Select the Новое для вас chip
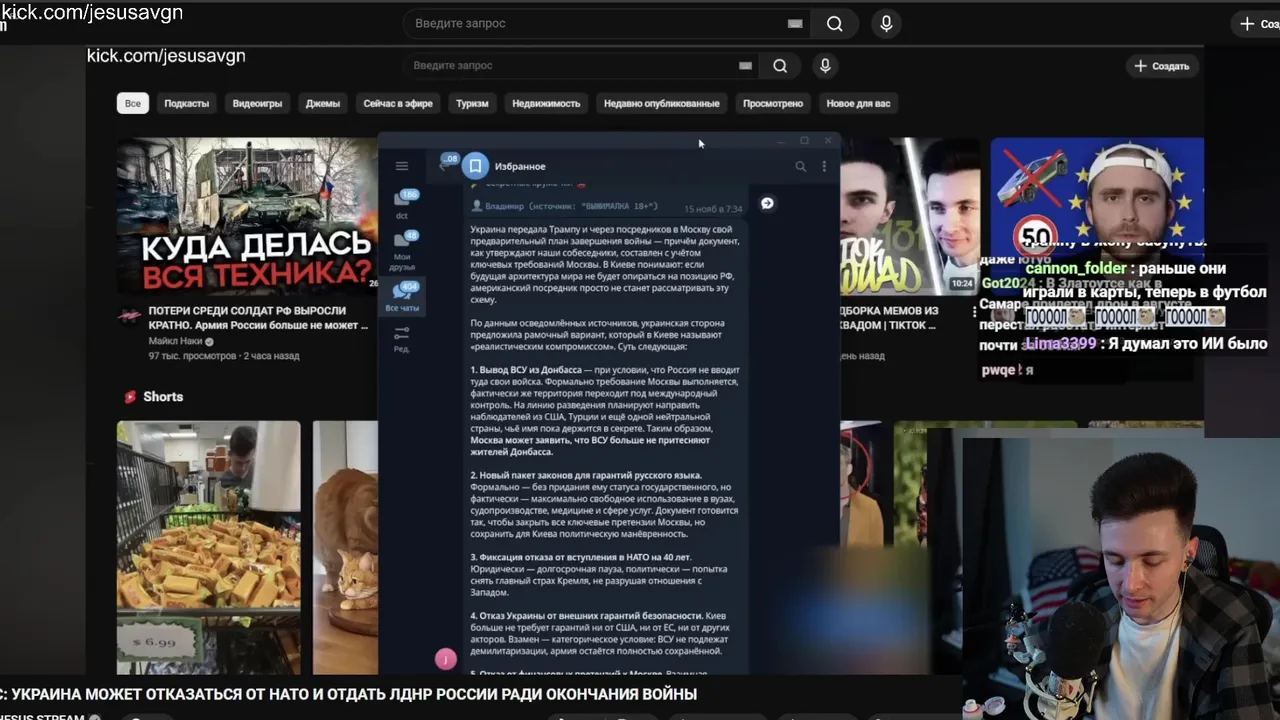 [x=858, y=103]
